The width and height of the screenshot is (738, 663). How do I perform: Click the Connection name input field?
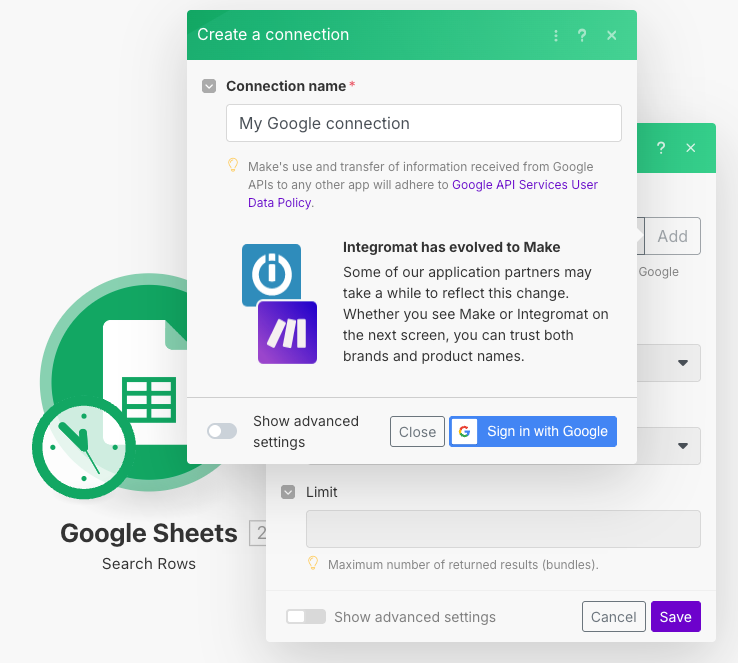coord(424,123)
